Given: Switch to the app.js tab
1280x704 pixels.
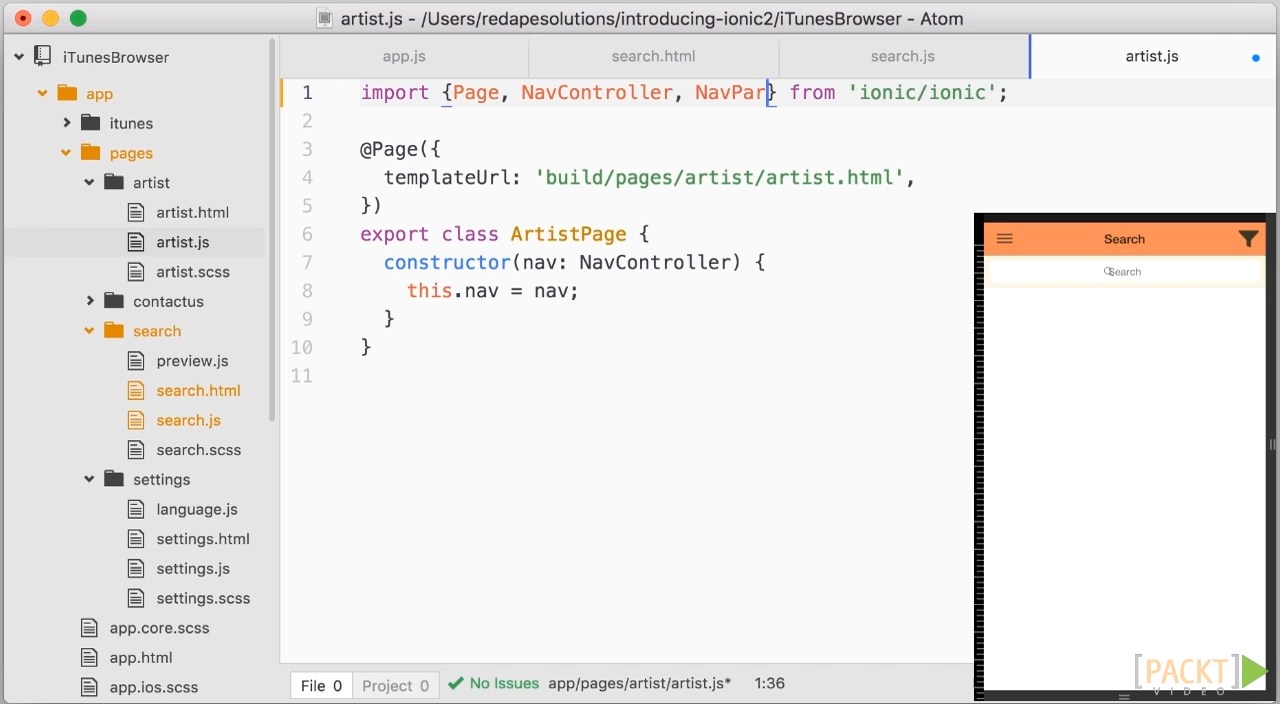Looking at the screenshot, I should click(x=404, y=56).
